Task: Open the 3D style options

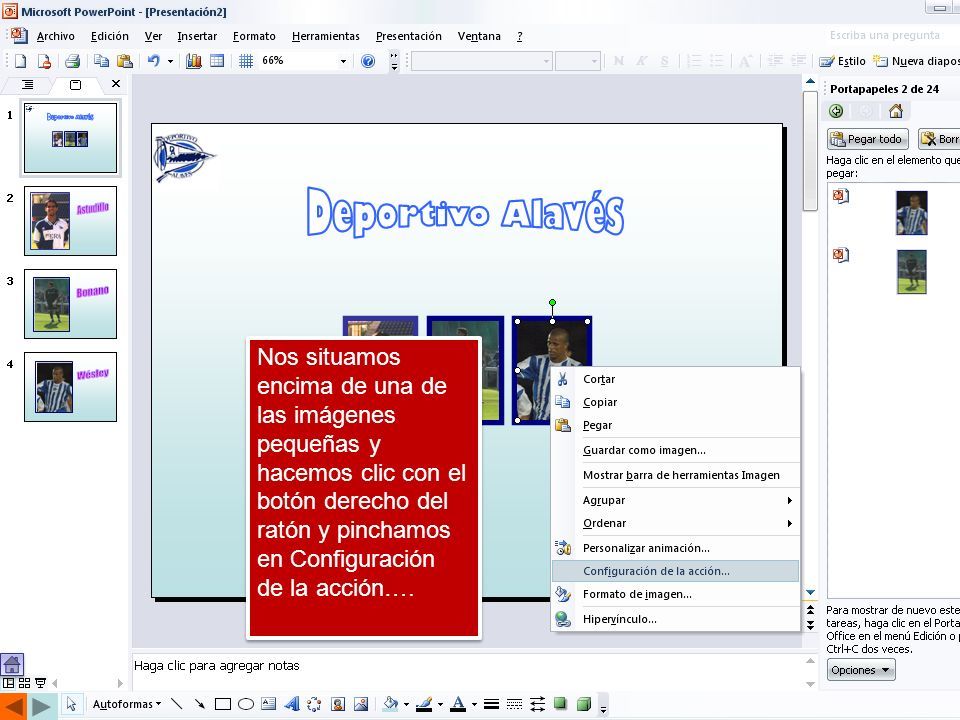Action: tap(583, 704)
